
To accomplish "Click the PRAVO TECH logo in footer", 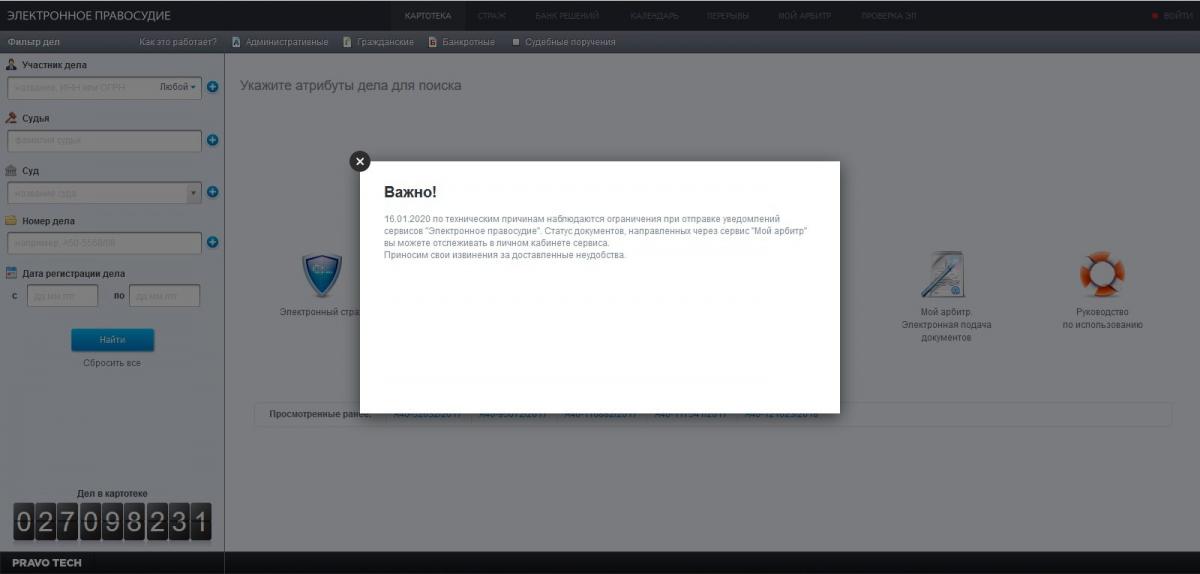I will [x=47, y=563].
